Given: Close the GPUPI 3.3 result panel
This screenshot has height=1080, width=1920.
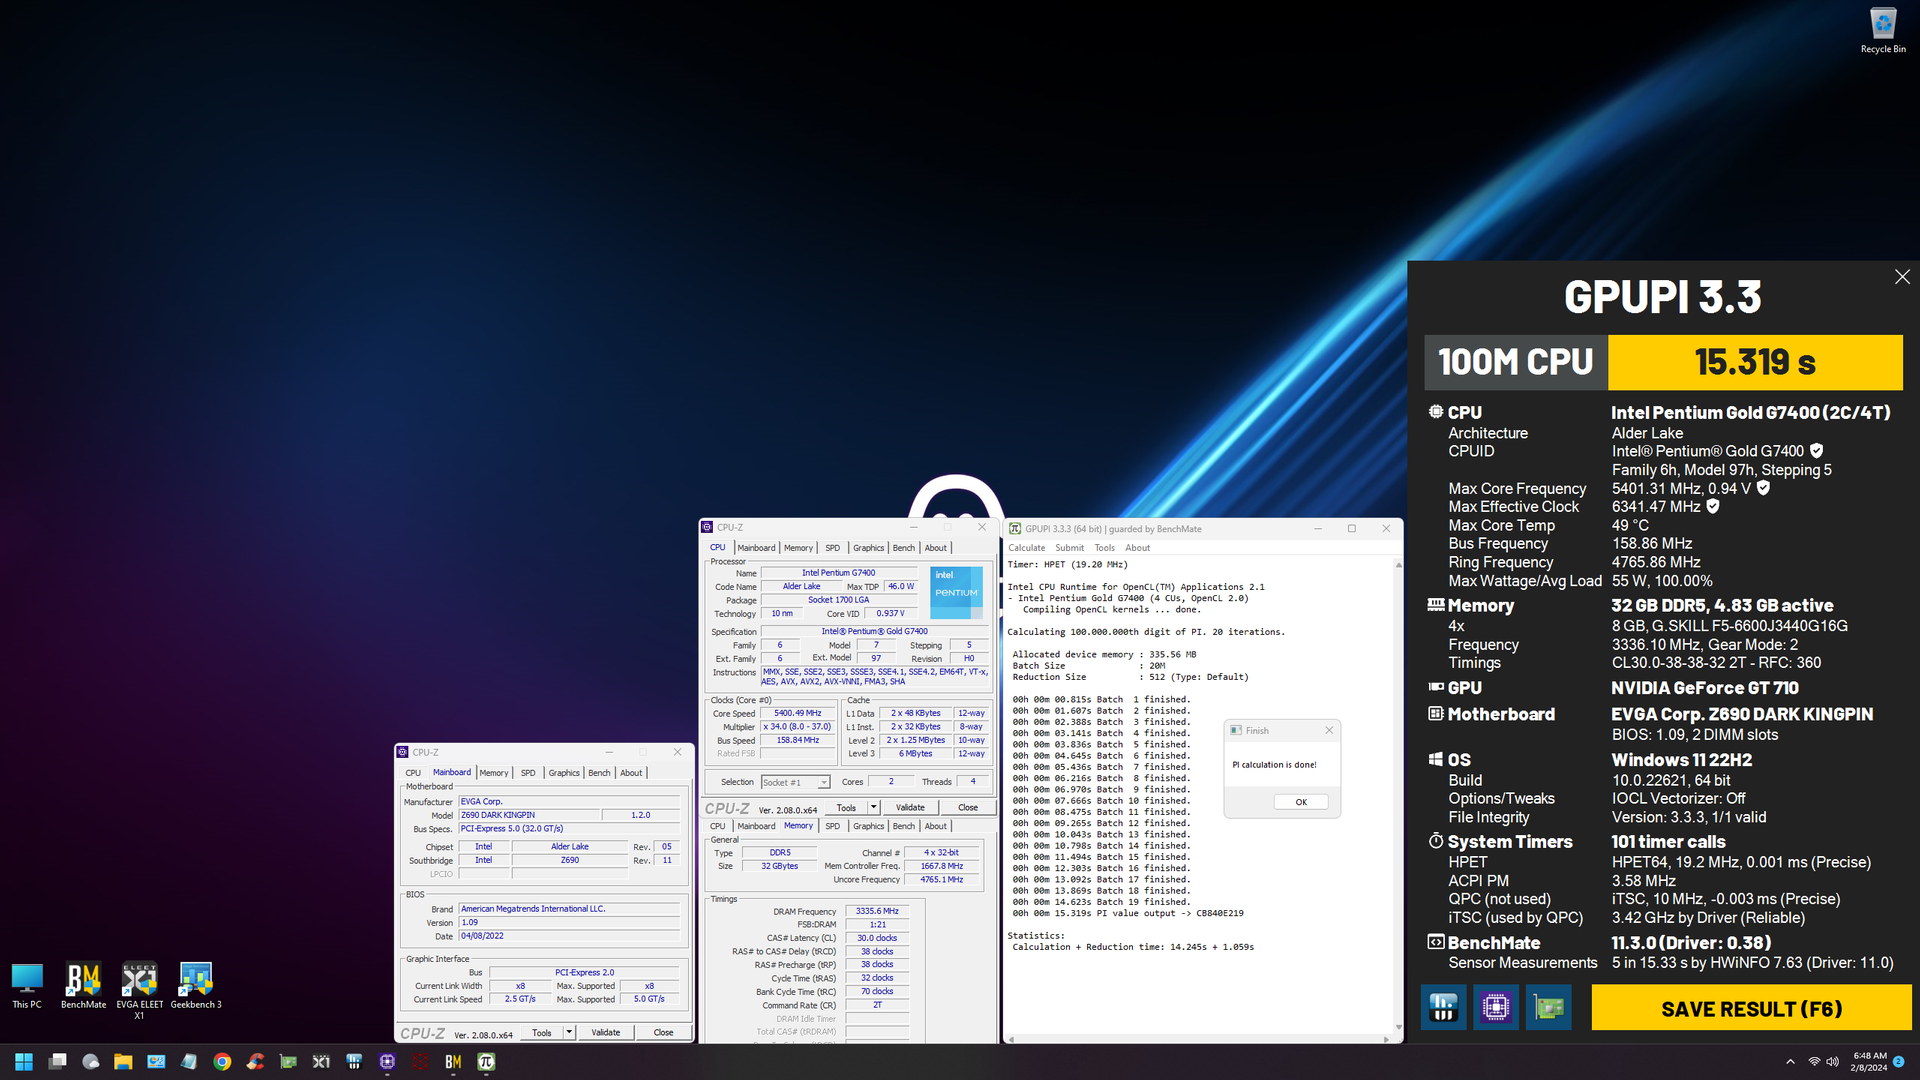Looking at the screenshot, I should [x=1902, y=277].
